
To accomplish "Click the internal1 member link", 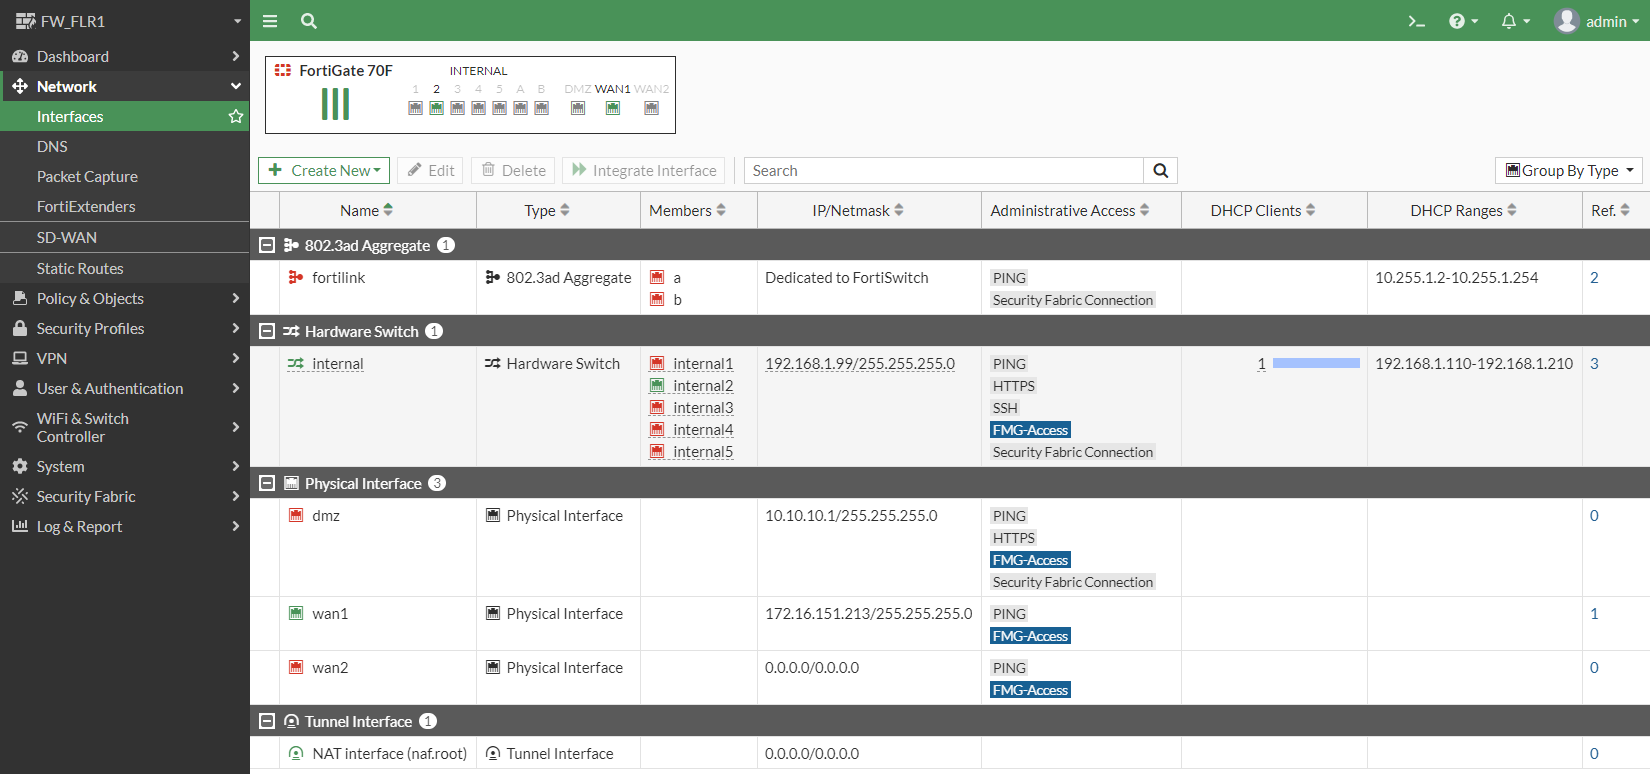I will 703,364.
